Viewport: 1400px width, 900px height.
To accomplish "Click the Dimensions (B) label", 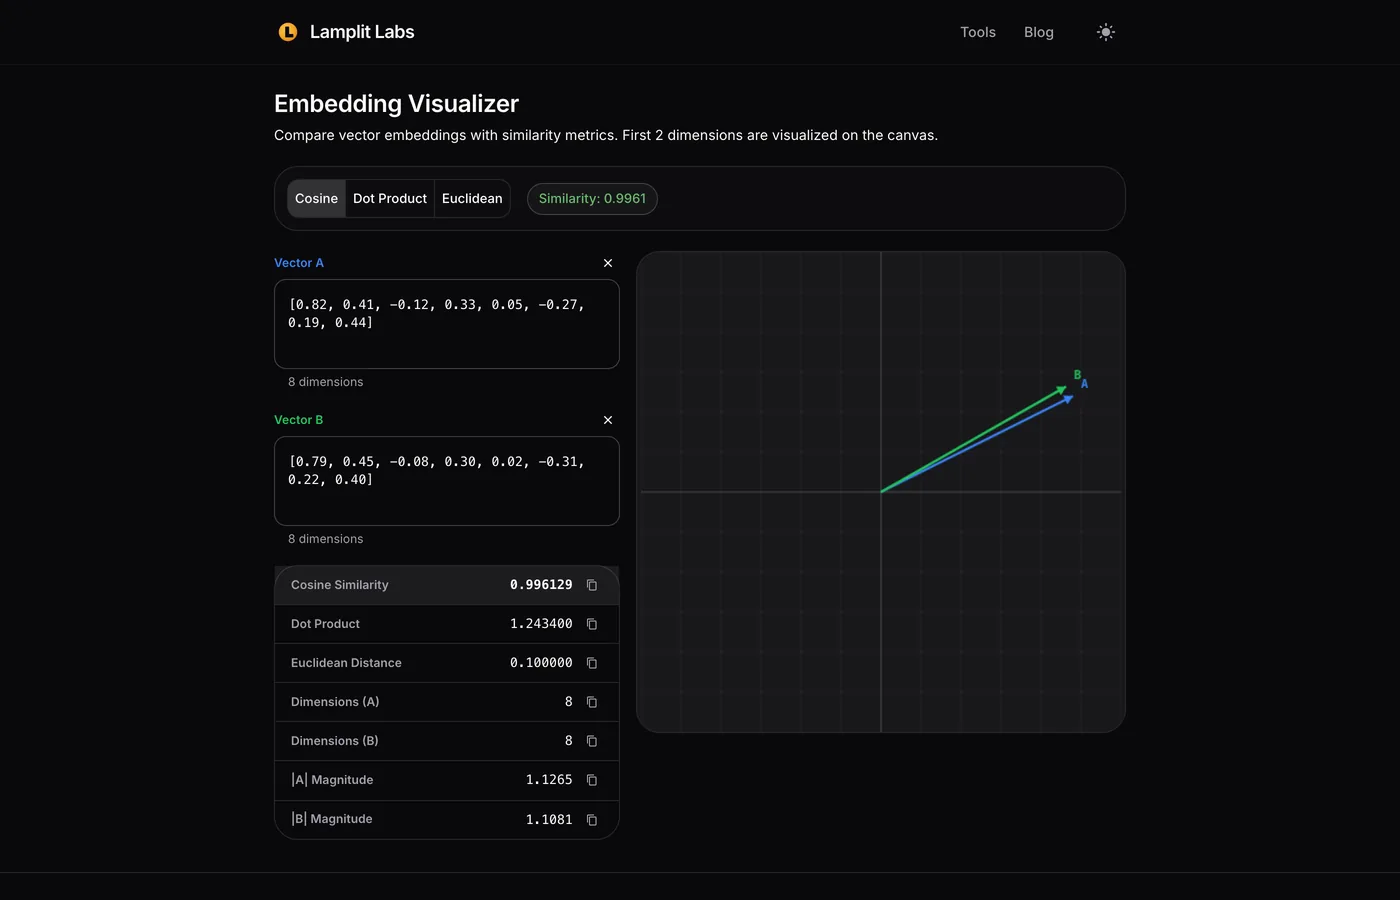I will (335, 741).
